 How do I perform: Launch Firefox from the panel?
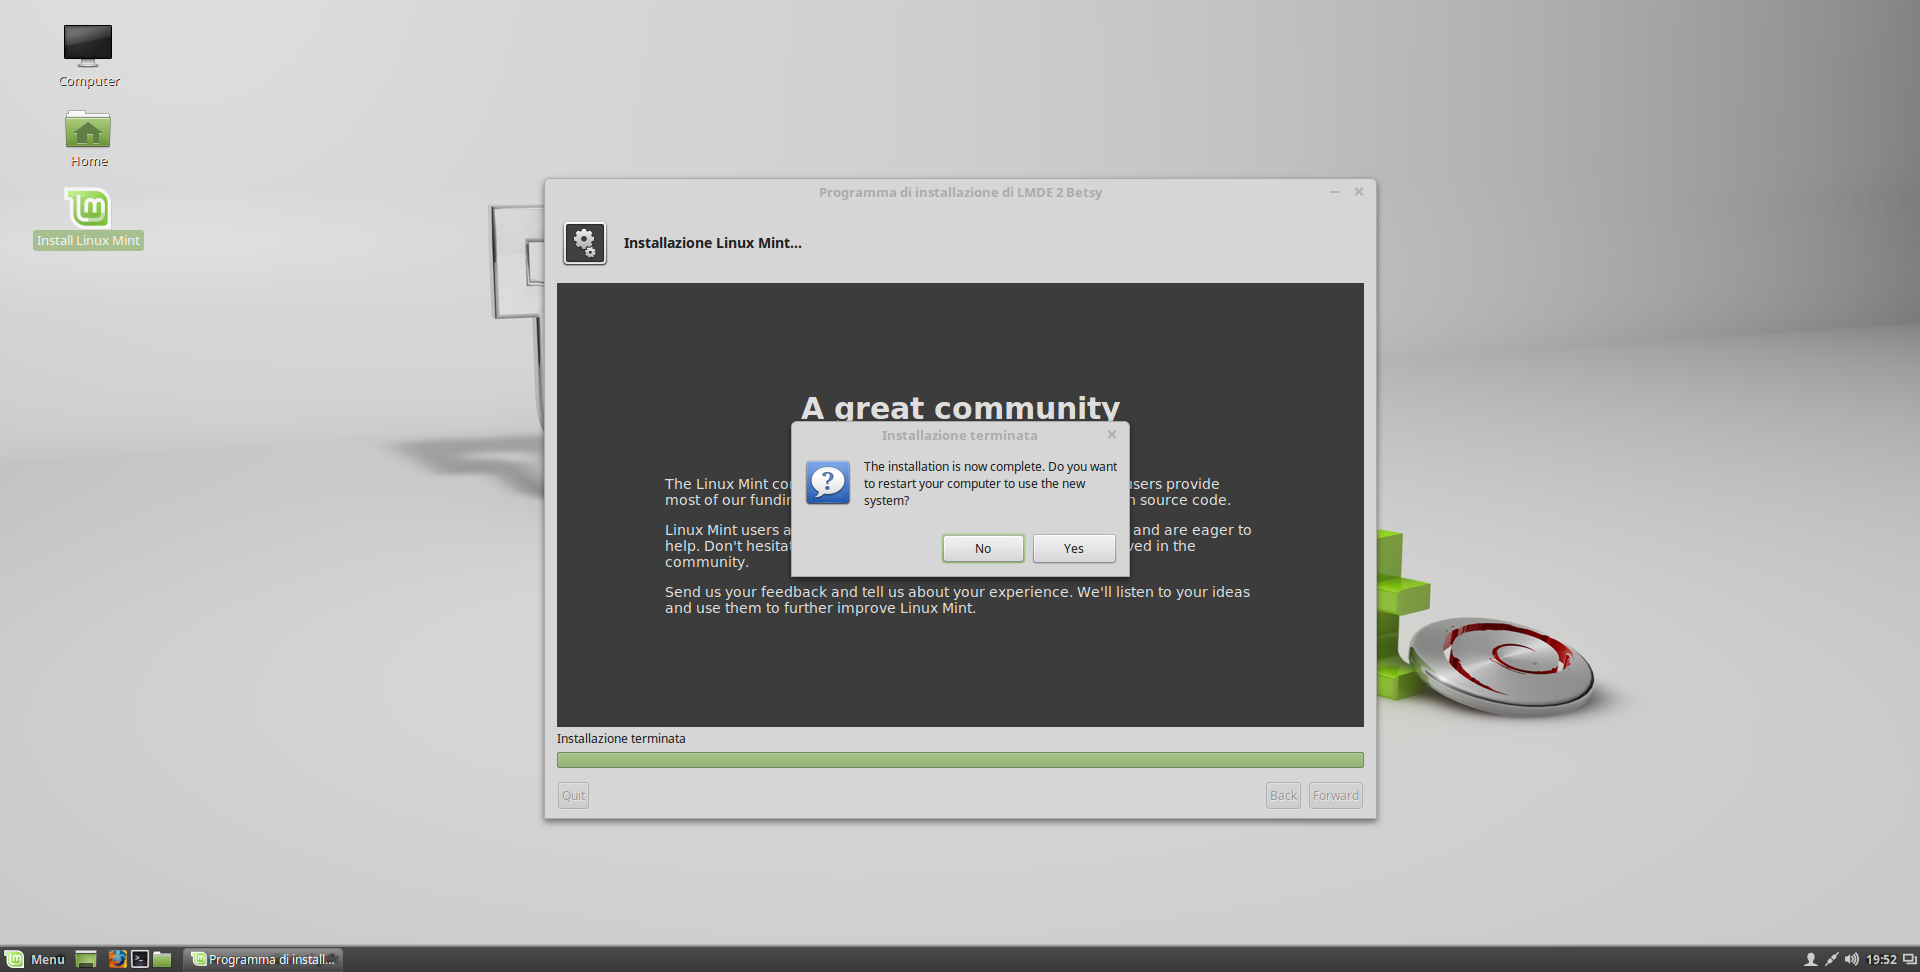click(117, 959)
